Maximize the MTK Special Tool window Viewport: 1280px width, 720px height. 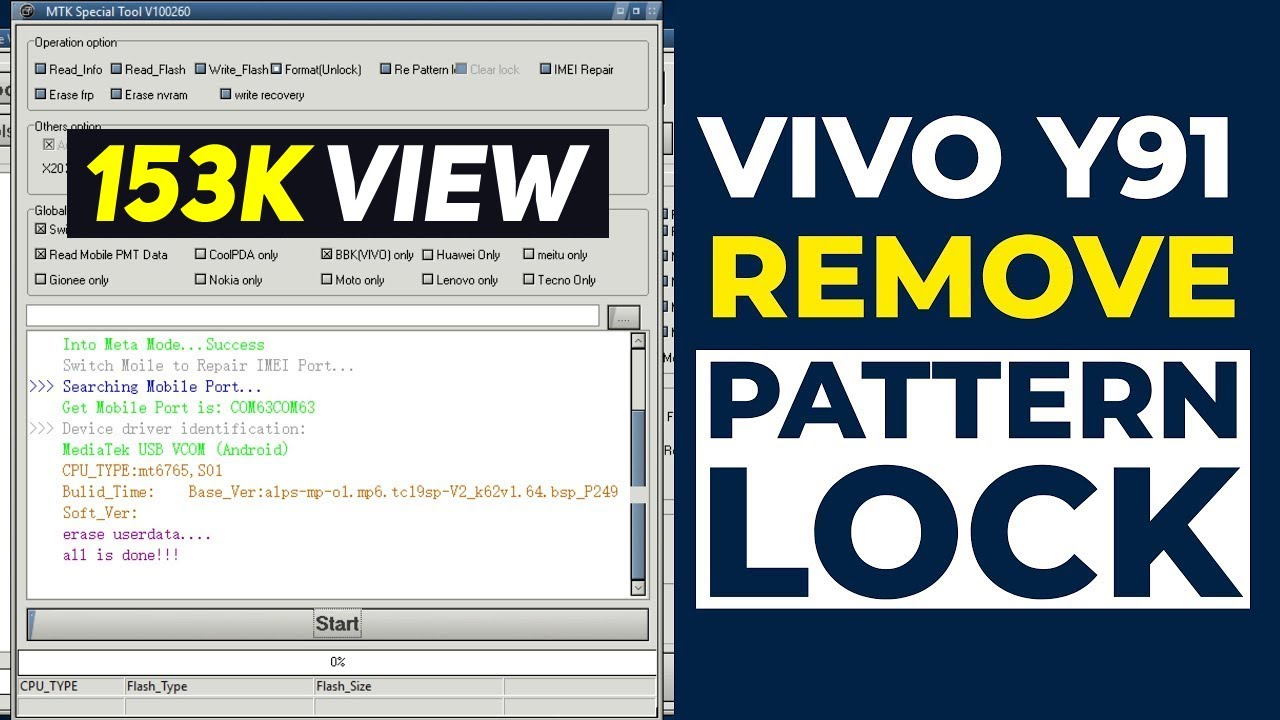[x=636, y=11]
